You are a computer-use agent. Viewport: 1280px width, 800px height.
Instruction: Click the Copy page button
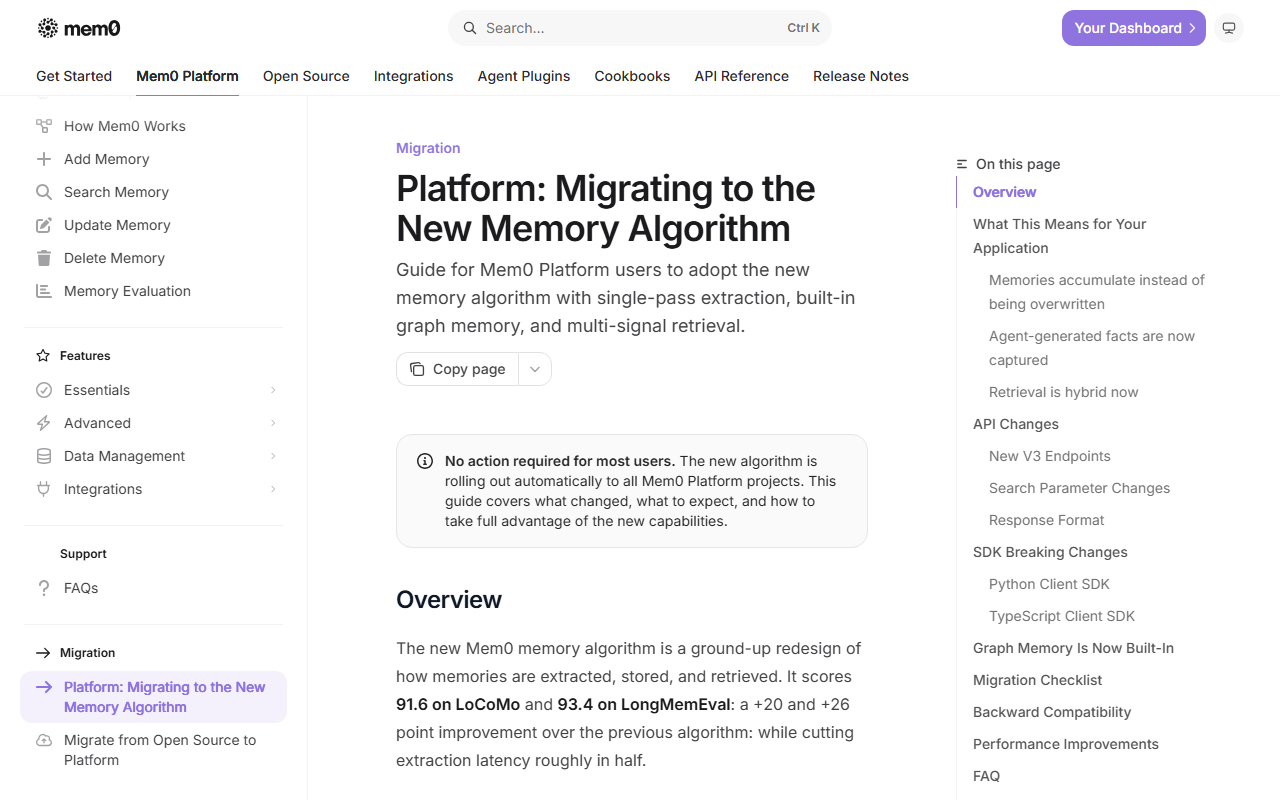(458, 369)
